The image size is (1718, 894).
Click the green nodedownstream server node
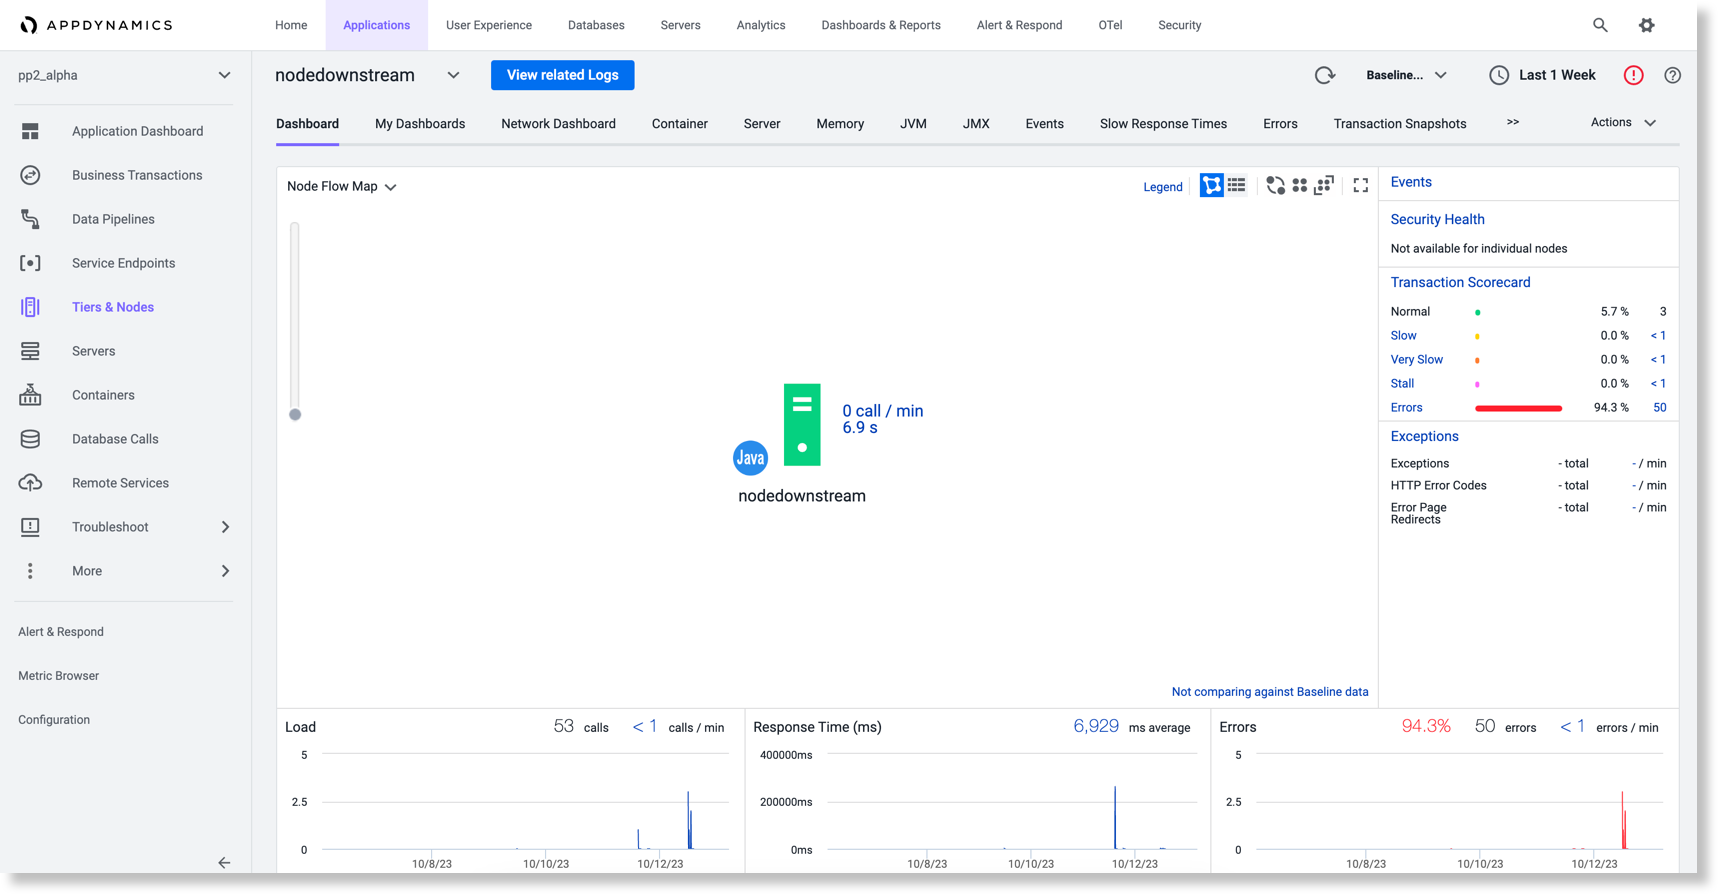click(802, 424)
